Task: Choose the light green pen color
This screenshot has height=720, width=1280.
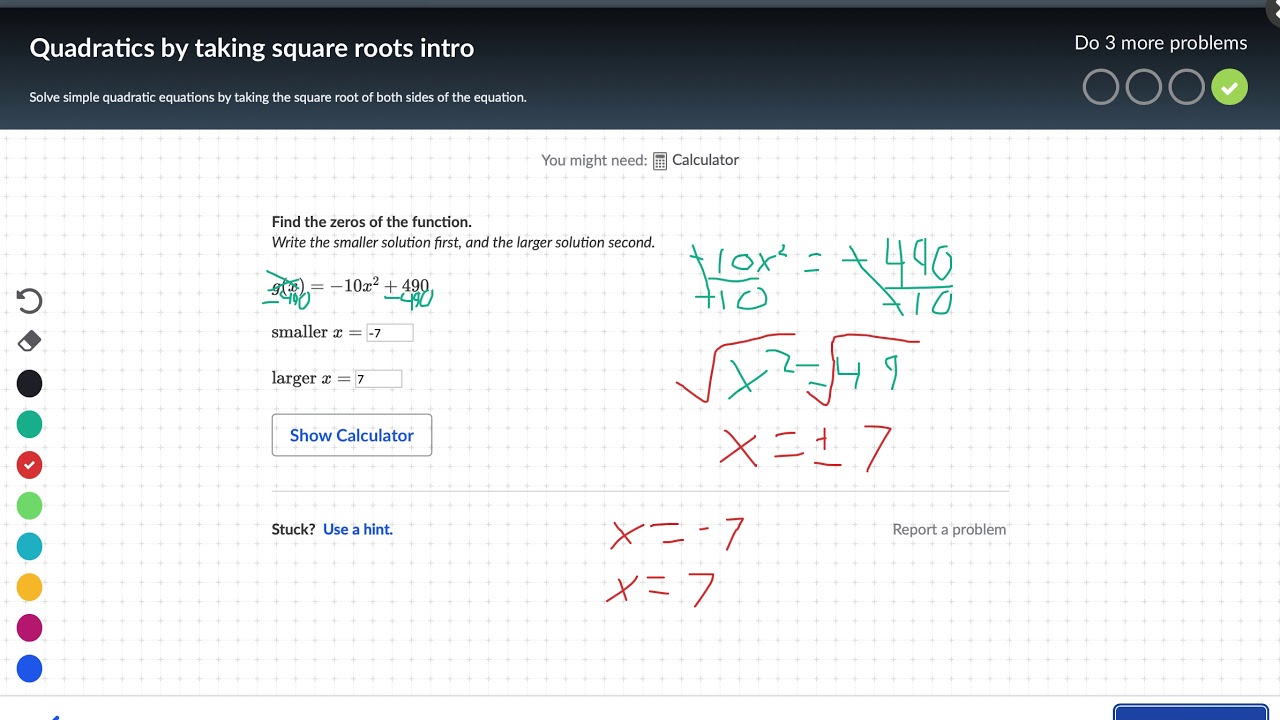Action: click(x=30, y=506)
